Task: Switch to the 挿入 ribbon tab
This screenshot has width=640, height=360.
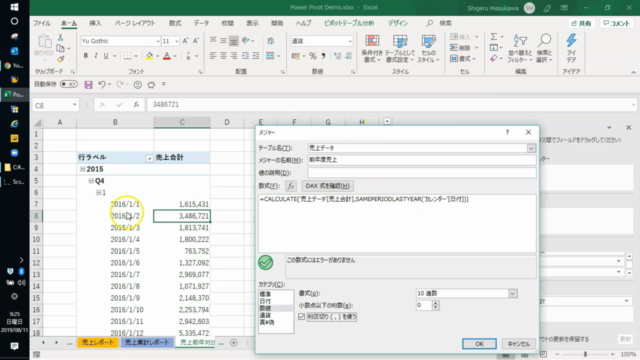Action: point(95,23)
